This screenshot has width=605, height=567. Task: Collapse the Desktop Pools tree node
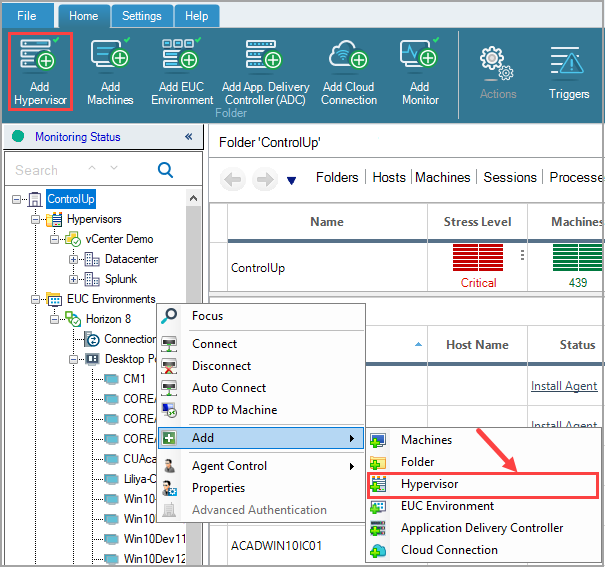click(x=73, y=359)
